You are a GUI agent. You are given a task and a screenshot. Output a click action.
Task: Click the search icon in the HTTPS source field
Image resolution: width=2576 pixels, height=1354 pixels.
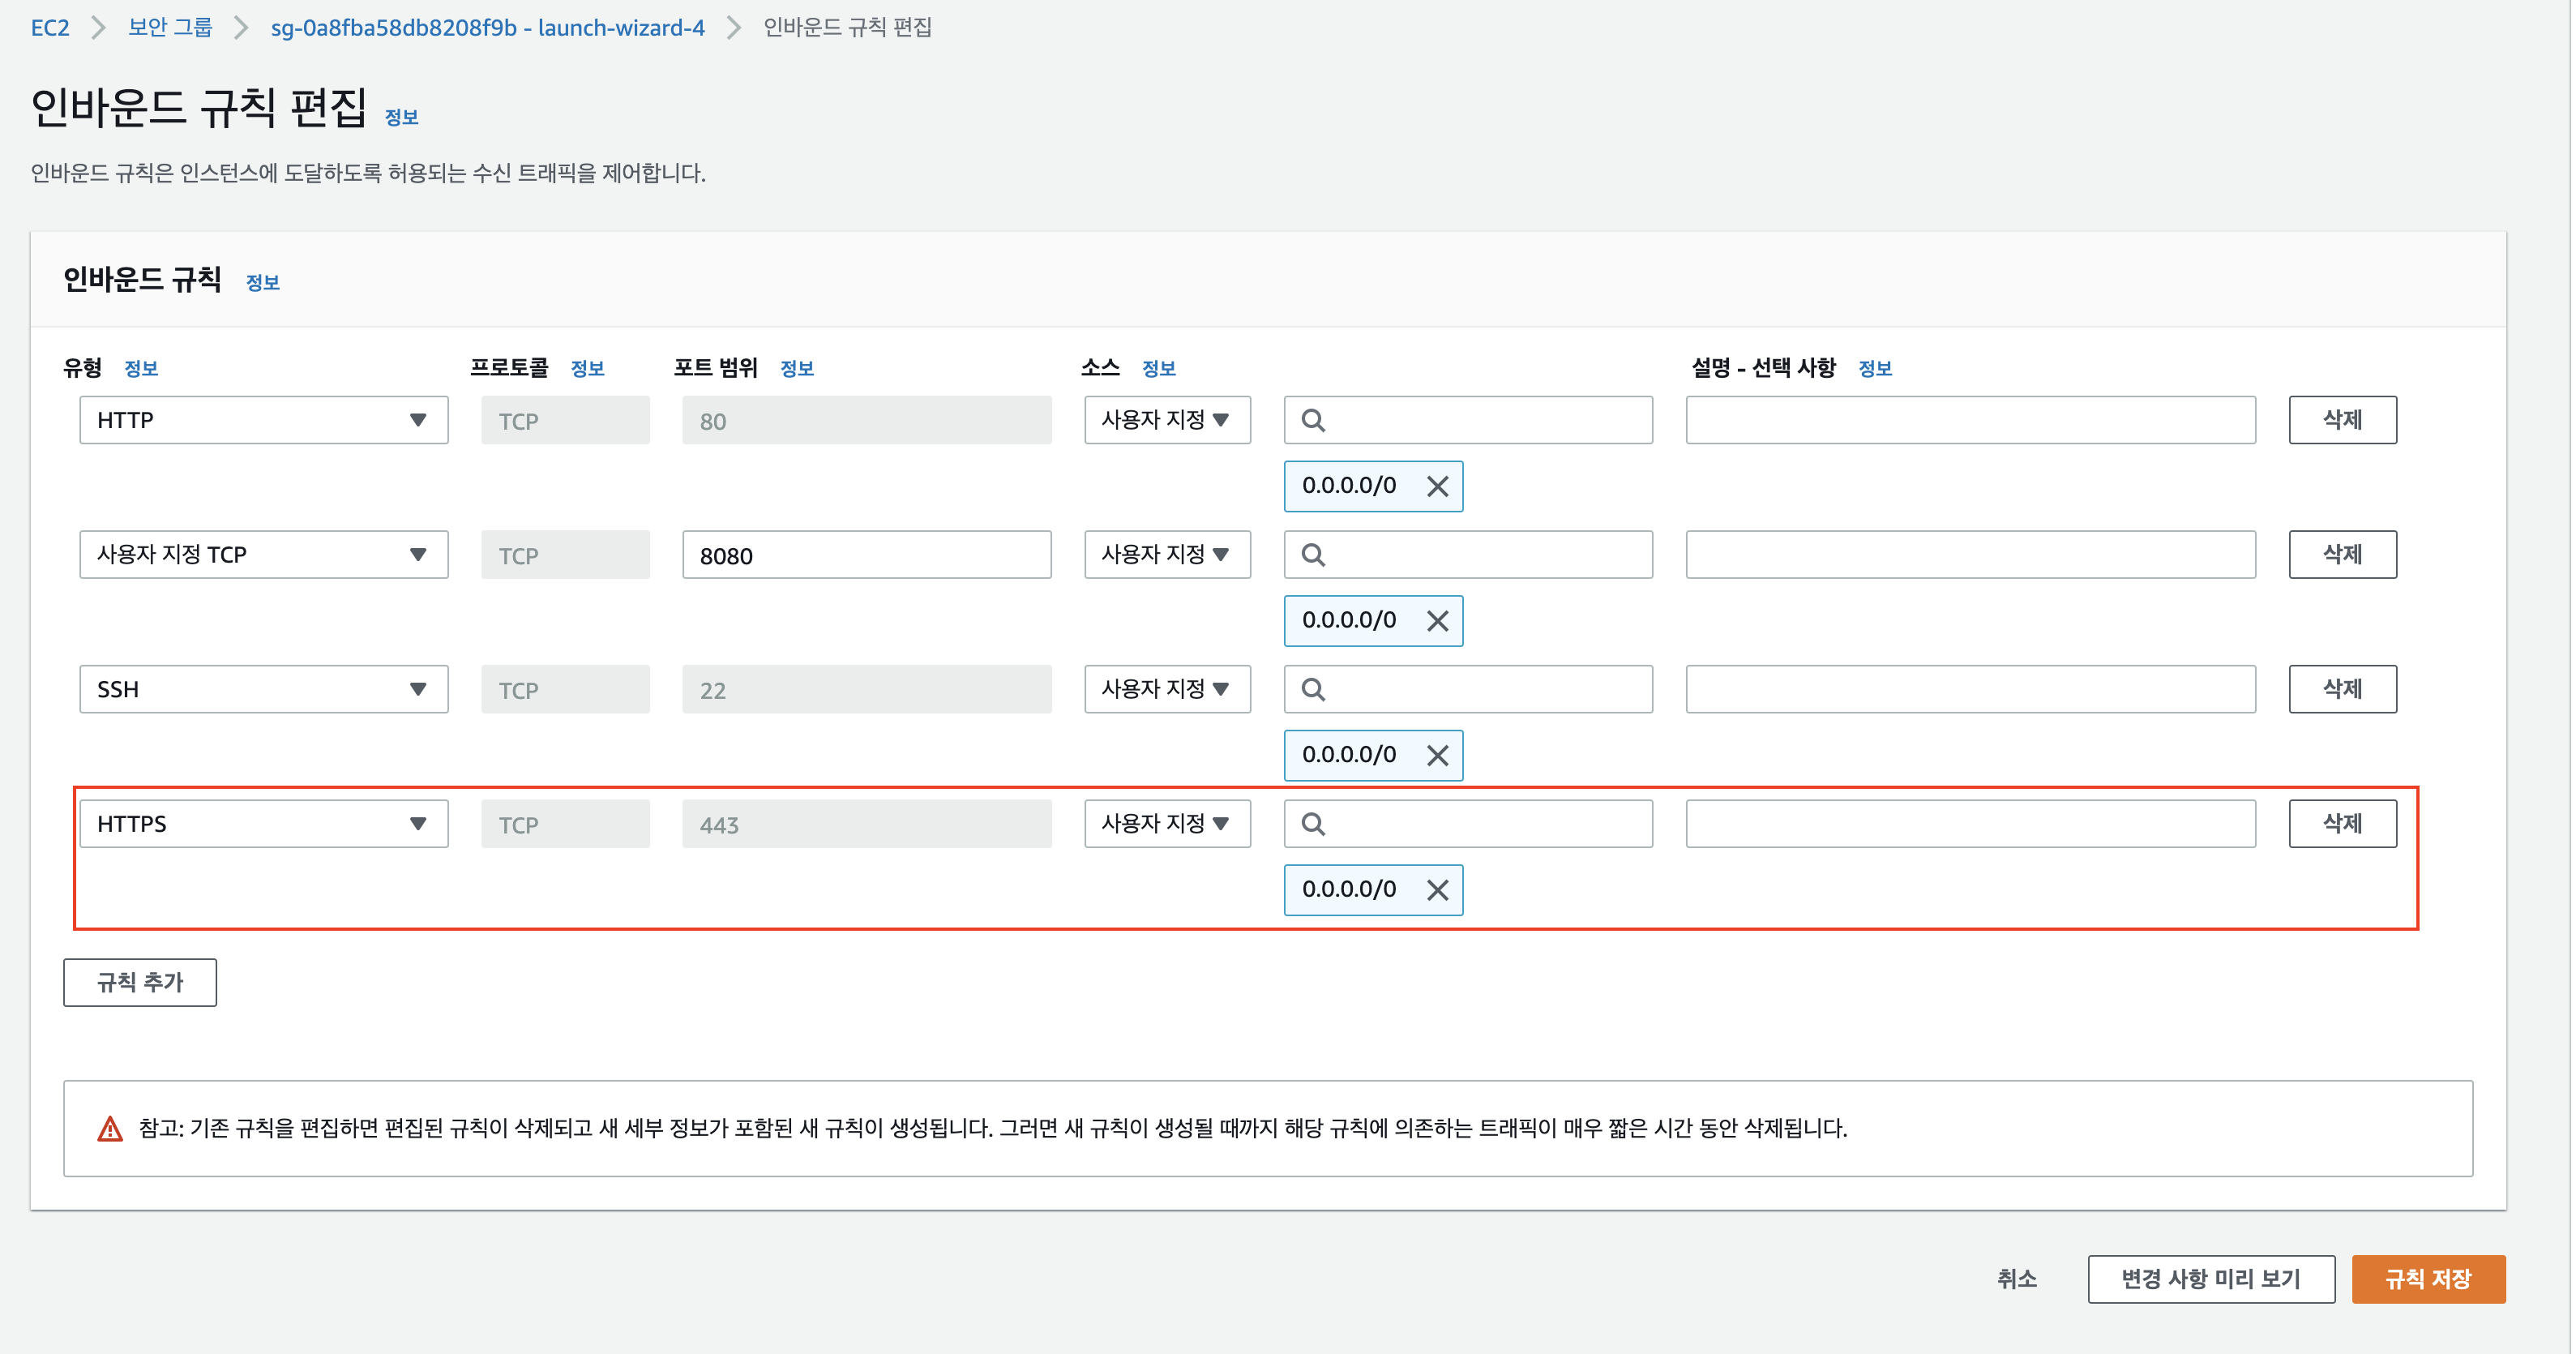pos(1313,824)
